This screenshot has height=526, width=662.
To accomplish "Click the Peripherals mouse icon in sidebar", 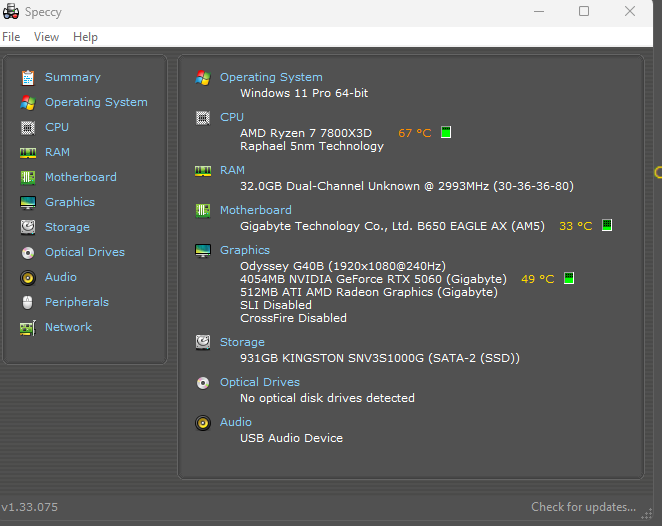I will pos(28,302).
